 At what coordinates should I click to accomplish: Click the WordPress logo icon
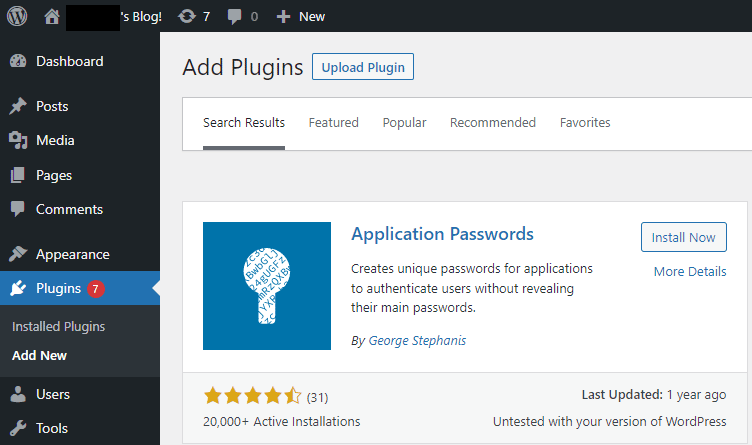17,16
